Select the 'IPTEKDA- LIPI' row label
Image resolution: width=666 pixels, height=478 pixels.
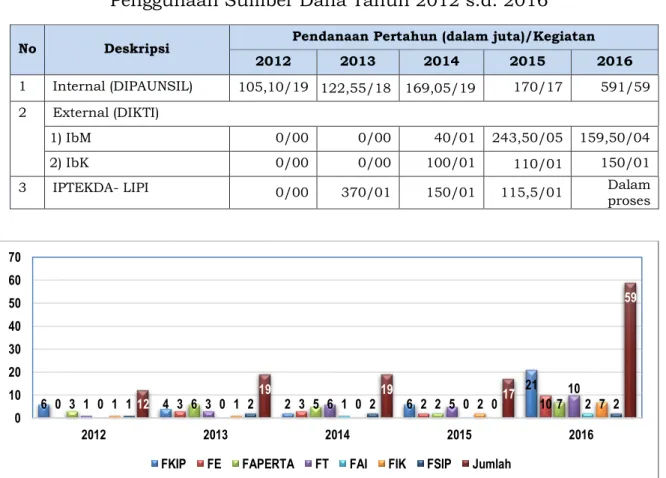pyautogui.click(x=101, y=188)
